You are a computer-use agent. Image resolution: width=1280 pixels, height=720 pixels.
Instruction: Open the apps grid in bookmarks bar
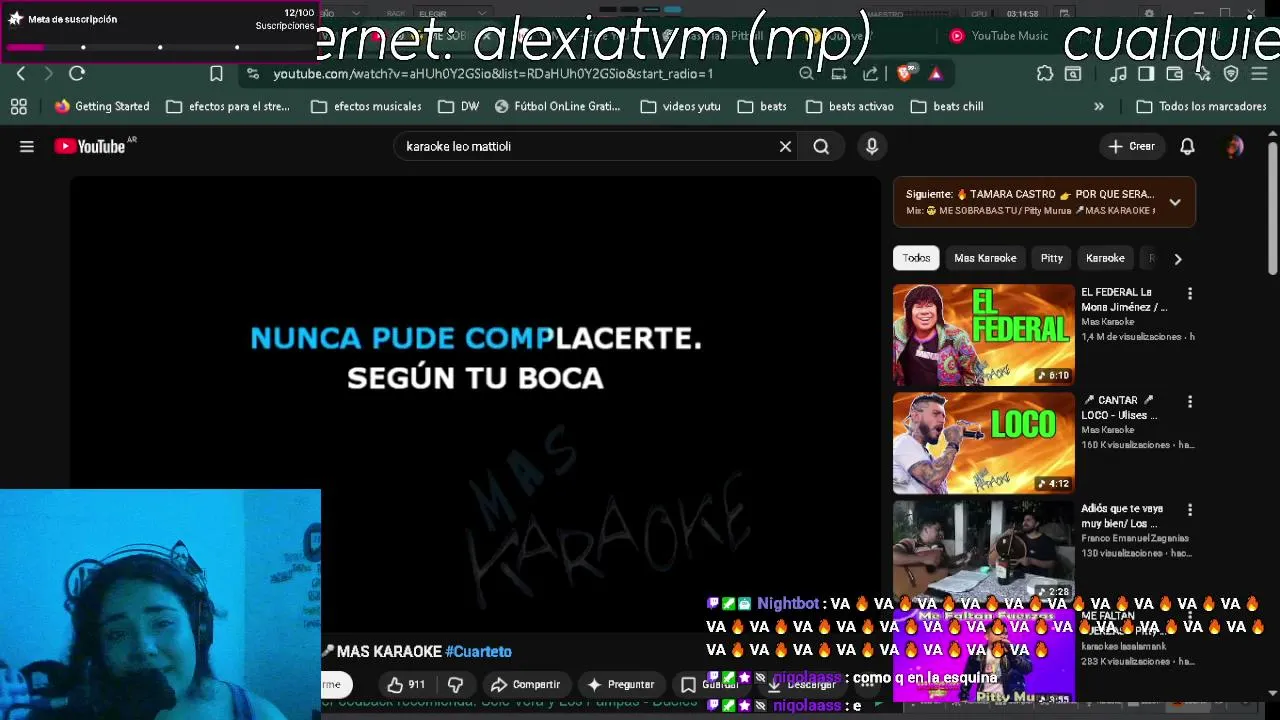point(18,107)
